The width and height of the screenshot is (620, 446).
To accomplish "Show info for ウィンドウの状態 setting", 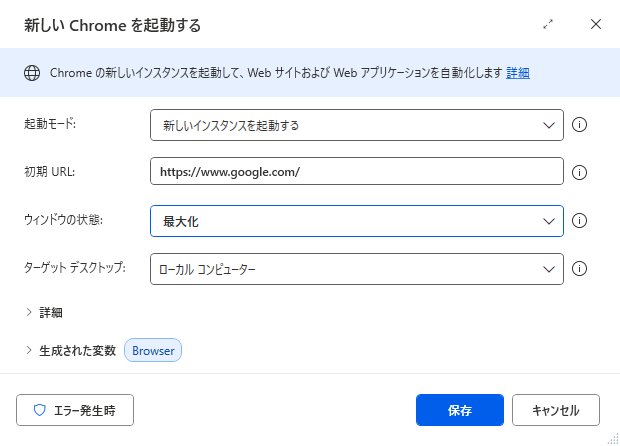I will (x=579, y=221).
